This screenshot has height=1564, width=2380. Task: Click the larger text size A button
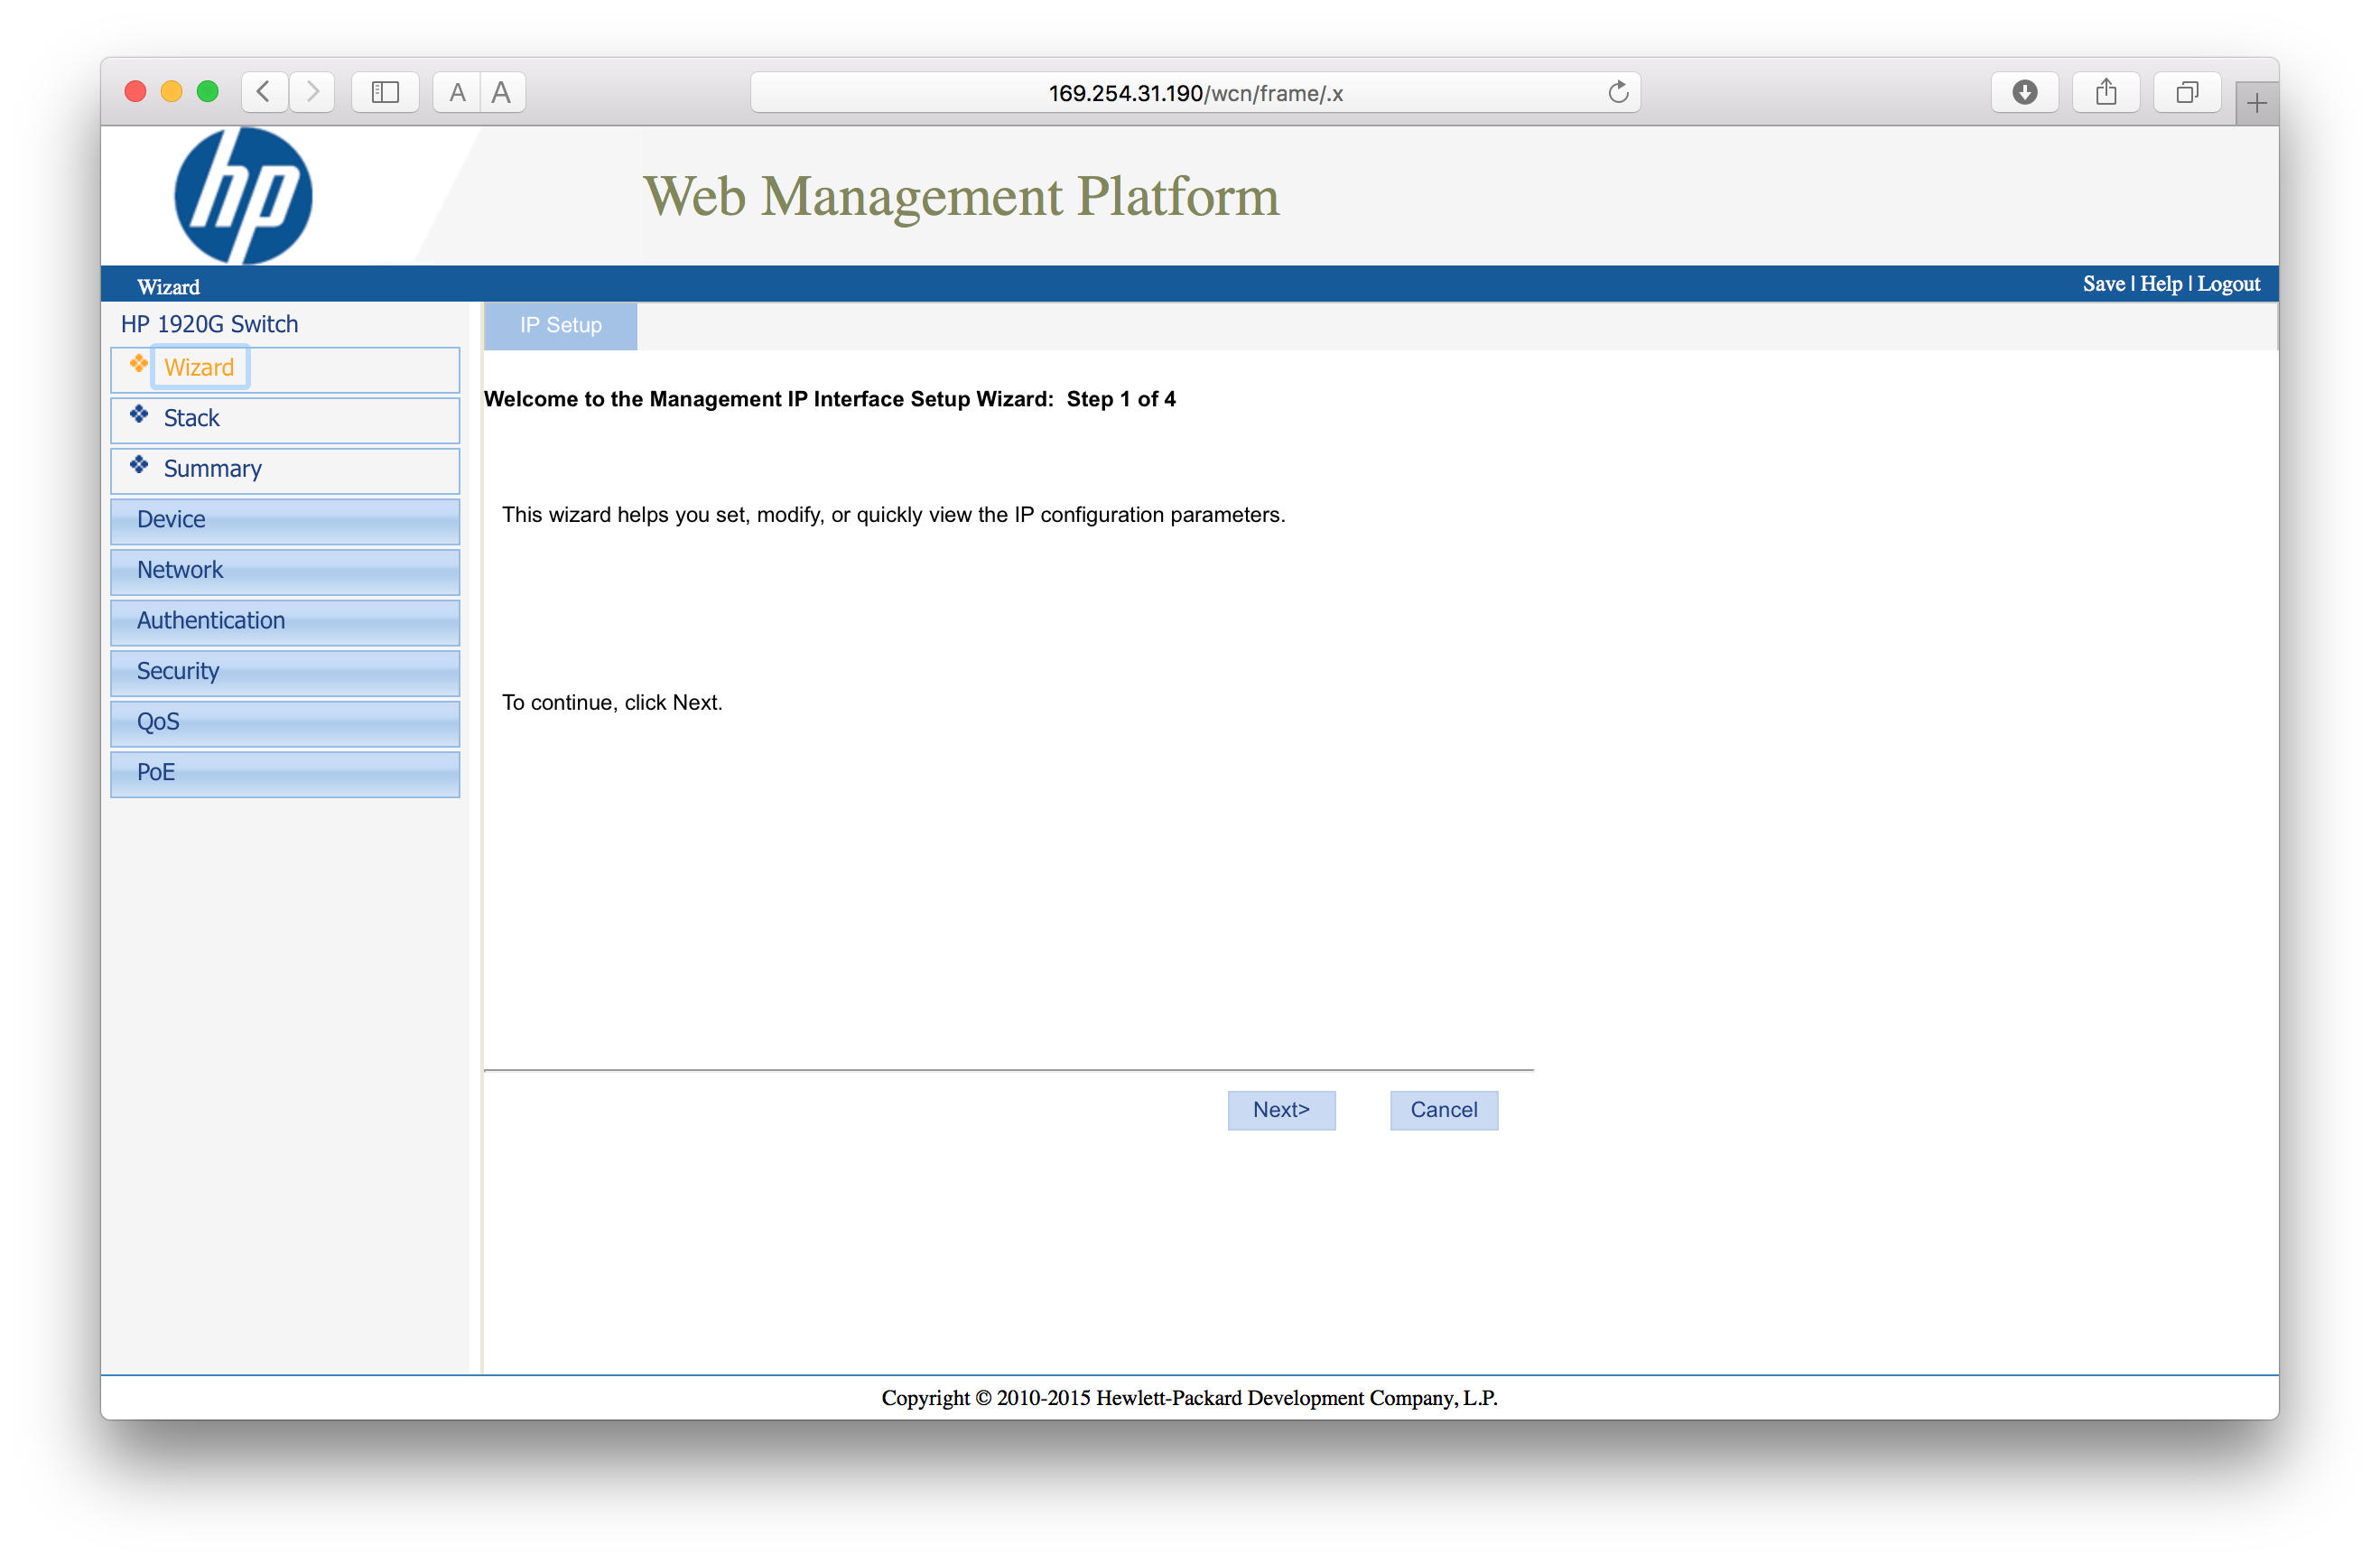pos(502,93)
